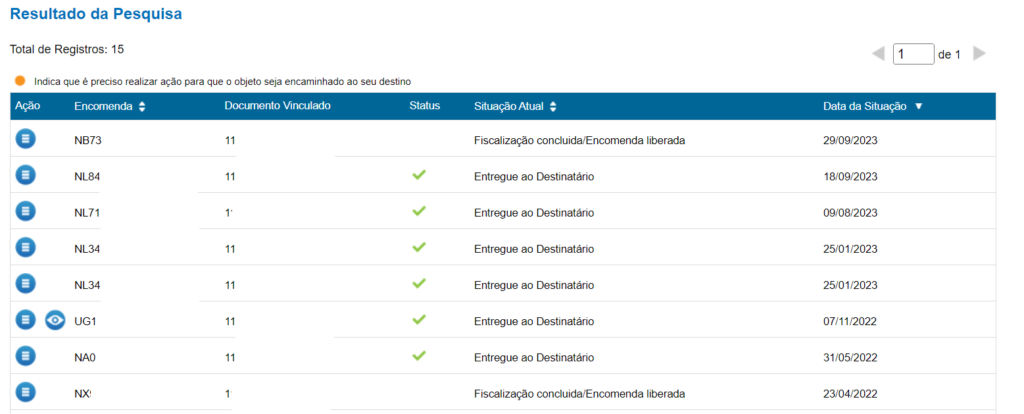This screenshot has height=414, width=1024.
Task: Sort by Situação Atual column
Action: (x=553, y=107)
